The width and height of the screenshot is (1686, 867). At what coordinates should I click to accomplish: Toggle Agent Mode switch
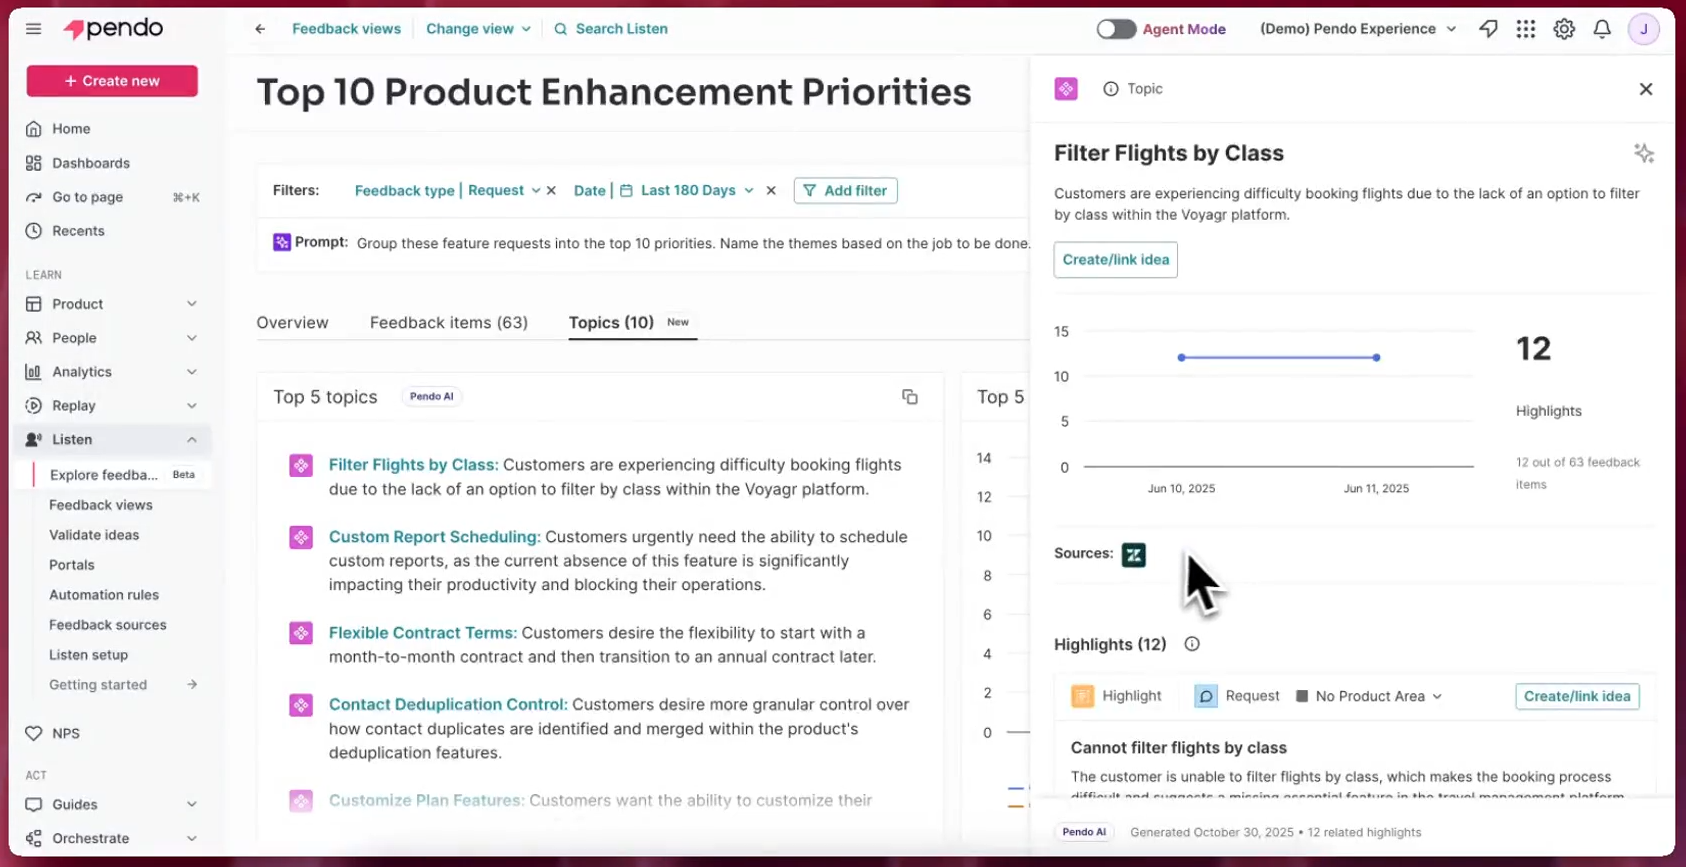(1116, 29)
